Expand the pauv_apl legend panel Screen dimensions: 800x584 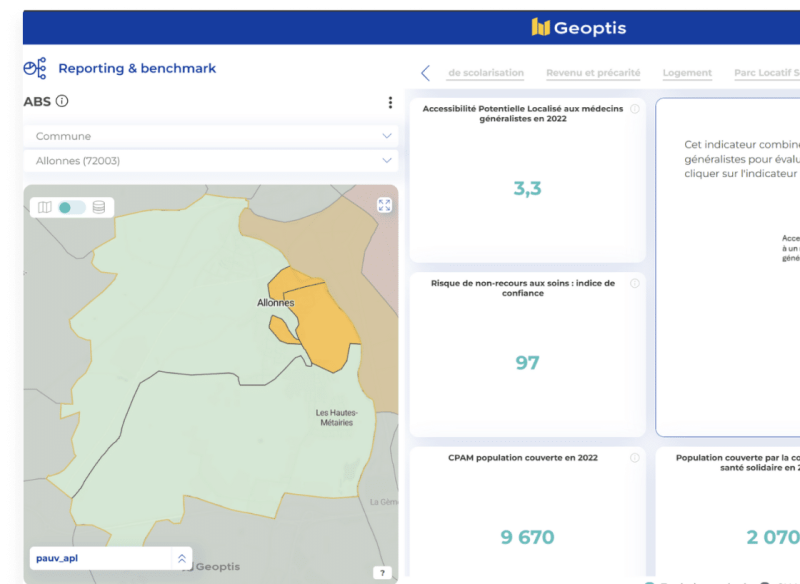[x=181, y=559]
